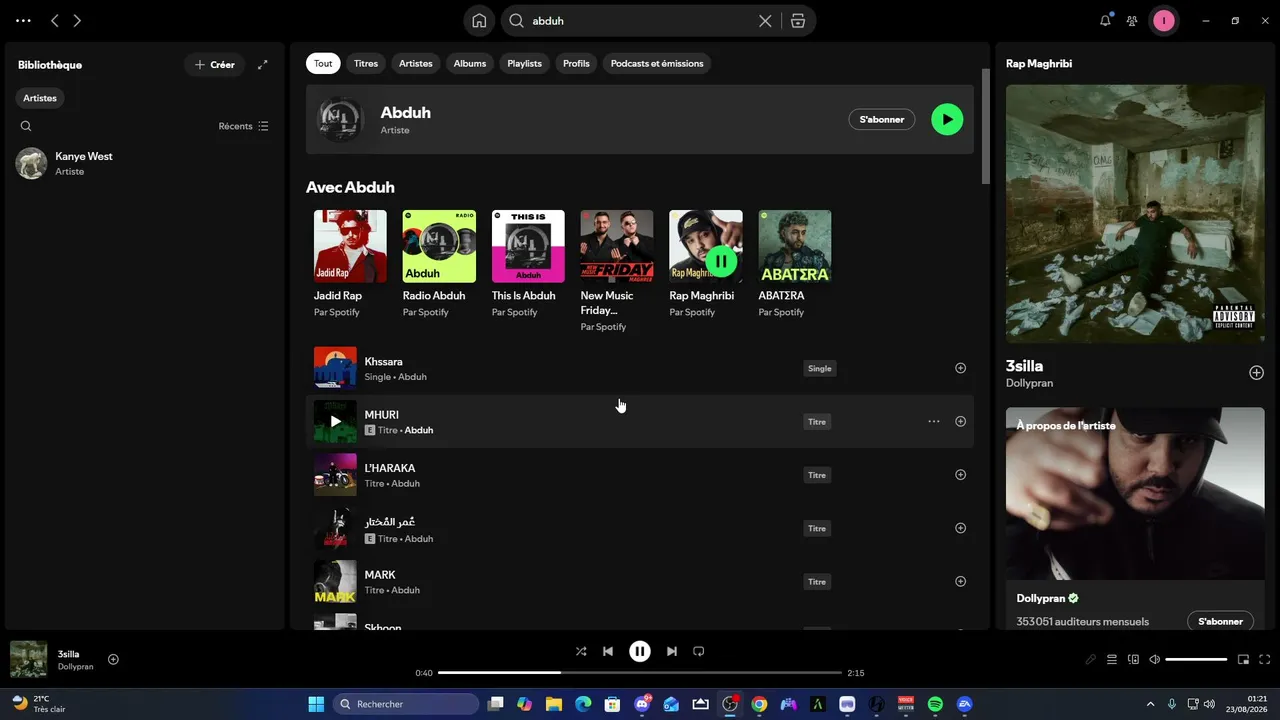
Task: Toggle the repeat mode
Action: click(x=699, y=651)
